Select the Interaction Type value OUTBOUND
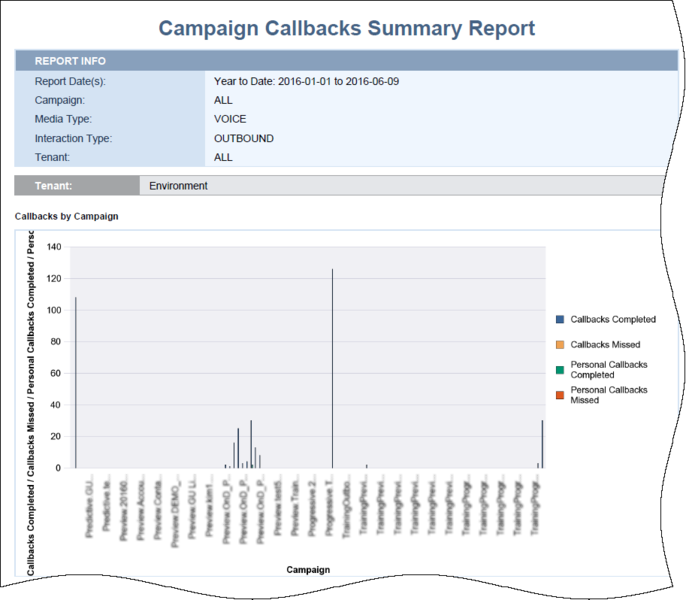Image resolution: width=686 pixels, height=600 pixels. coord(243,138)
